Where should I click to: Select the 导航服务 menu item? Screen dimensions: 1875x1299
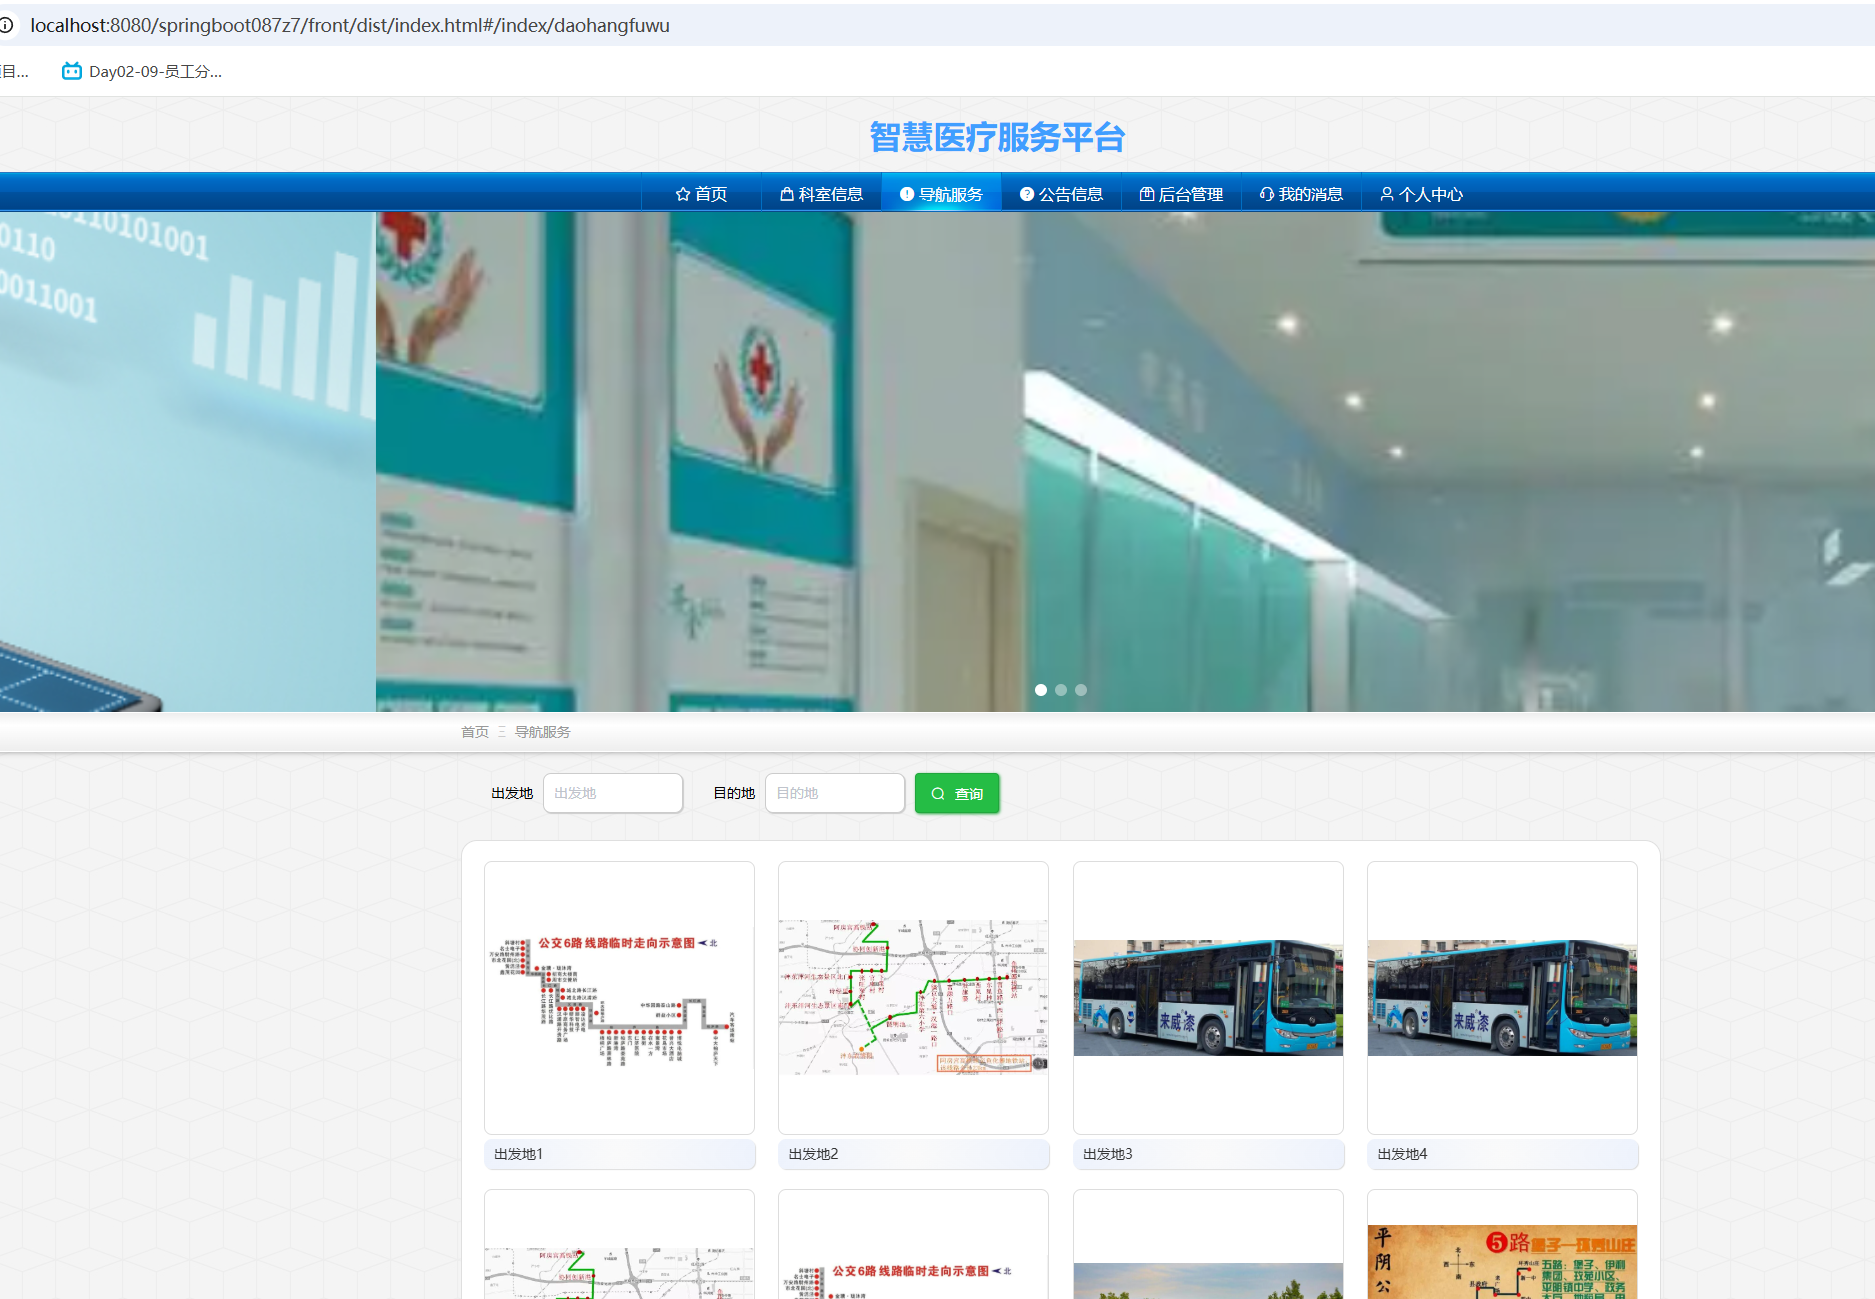941,194
